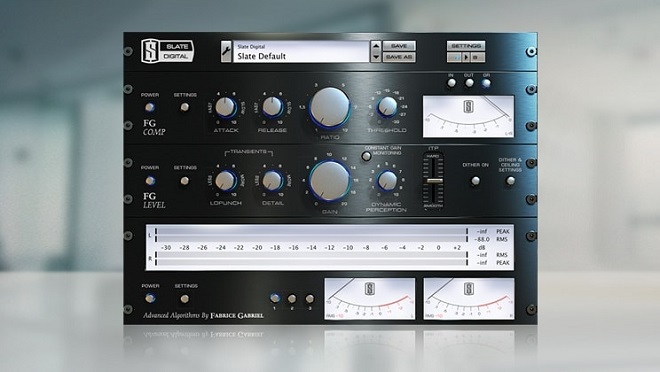Screen dimensions: 660x372
Task: Click the Slate Digital logo badge
Action: tap(167, 51)
